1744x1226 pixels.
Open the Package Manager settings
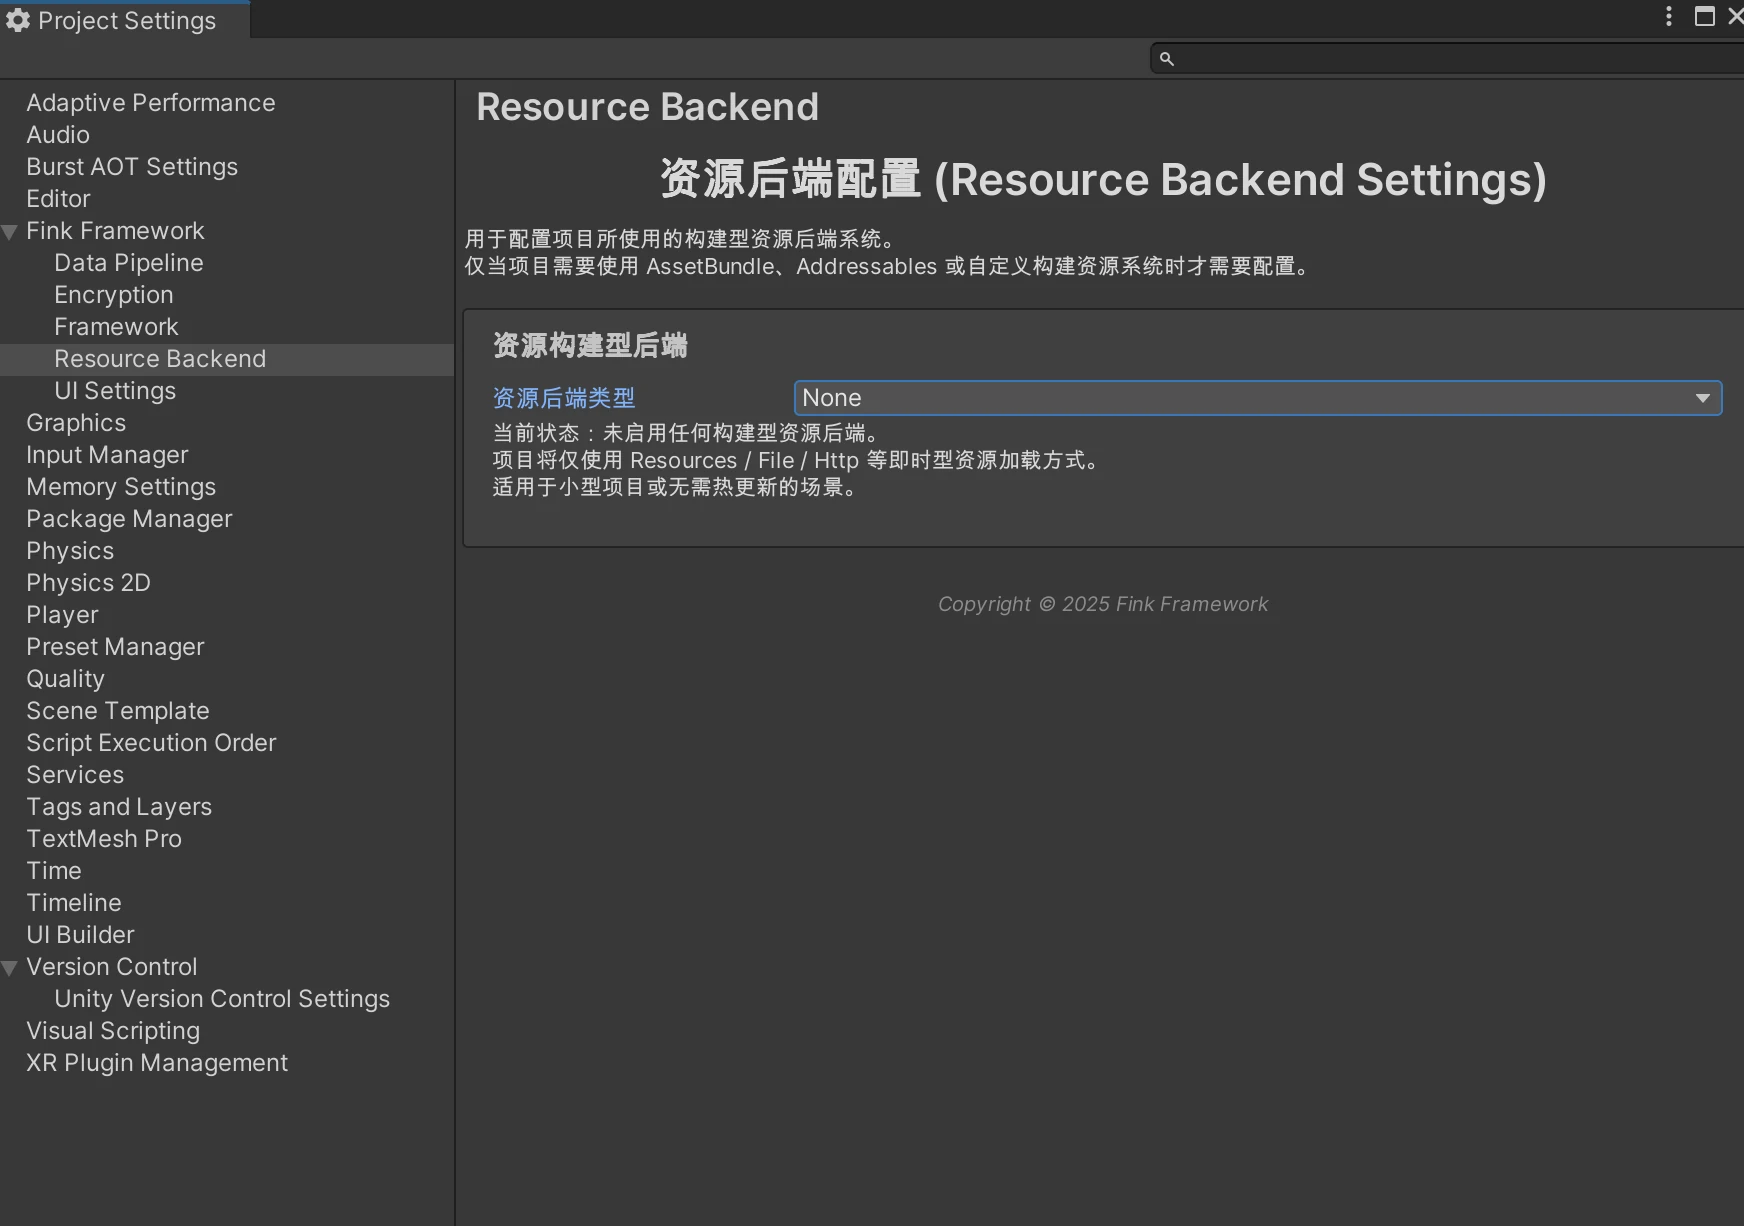coord(129,519)
